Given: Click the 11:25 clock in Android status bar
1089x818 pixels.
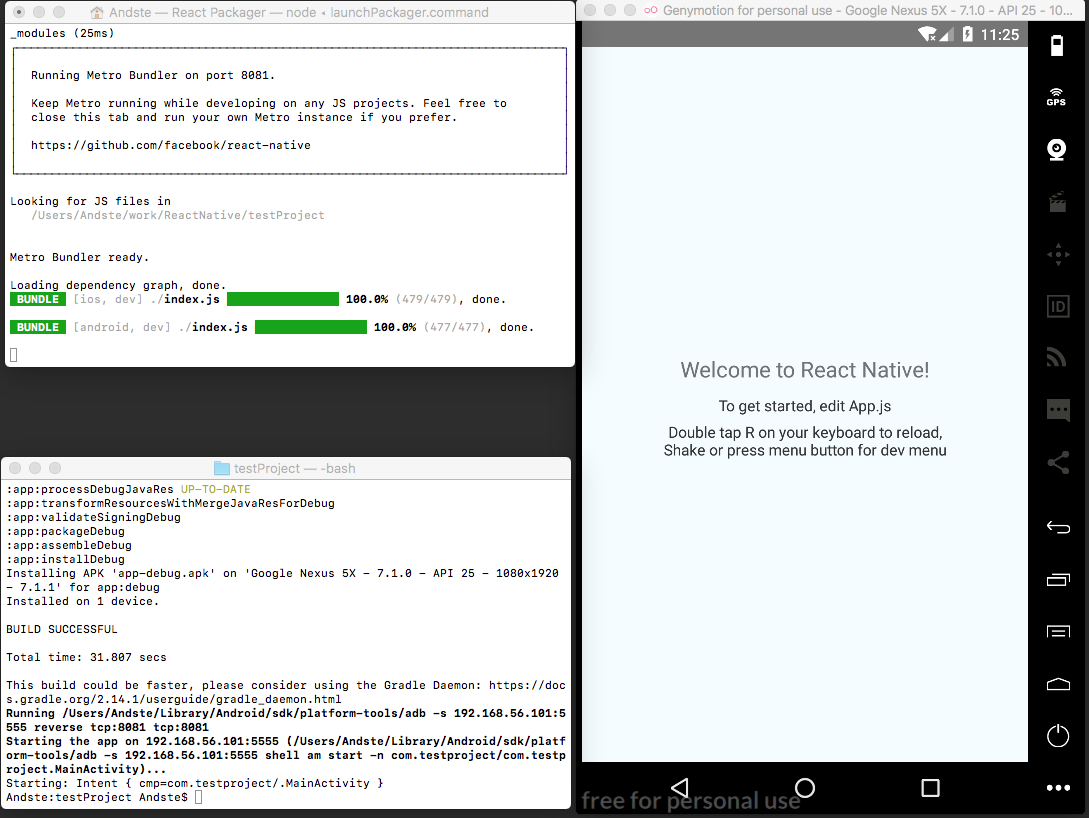Looking at the screenshot, I should click(x=999, y=35).
